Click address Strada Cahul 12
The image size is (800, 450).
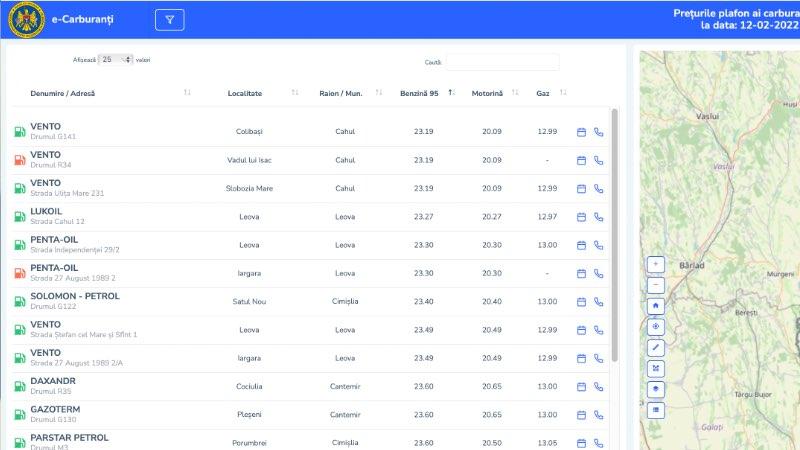[x=57, y=221]
